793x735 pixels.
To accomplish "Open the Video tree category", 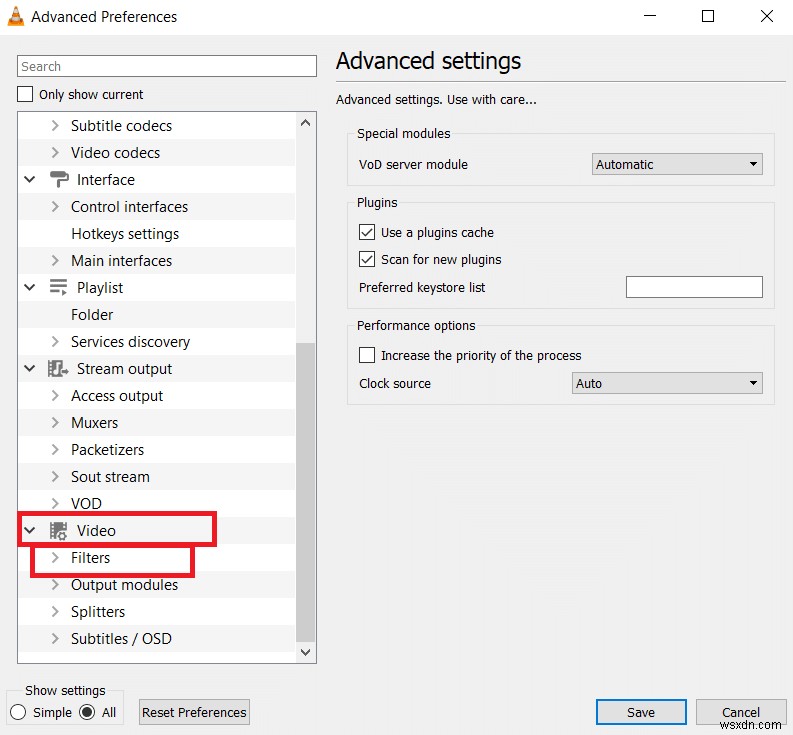I will pyautogui.click(x=96, y=531).
